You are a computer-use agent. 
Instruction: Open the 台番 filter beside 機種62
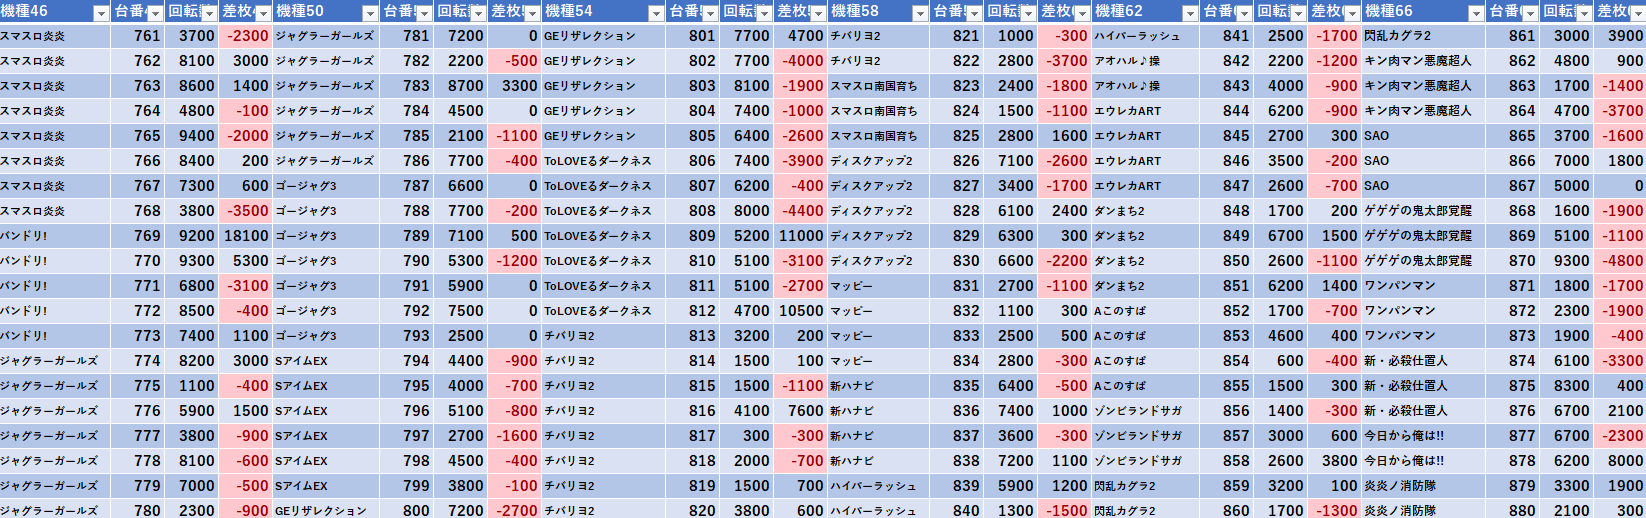pos(1244,13)
